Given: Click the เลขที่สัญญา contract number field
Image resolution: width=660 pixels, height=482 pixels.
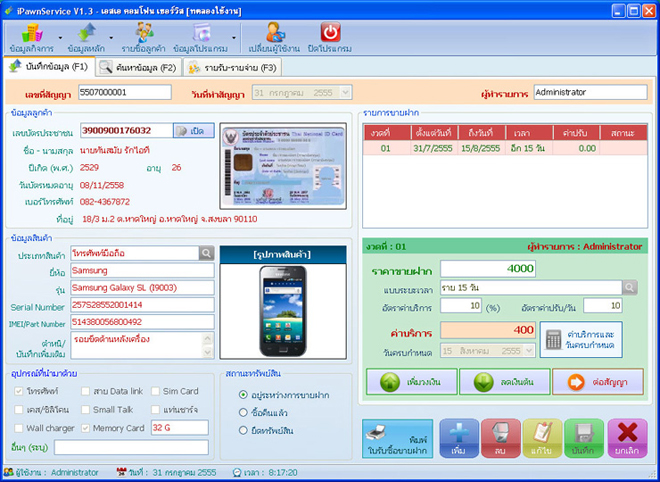Looking at the screenshot, I should point(125,92).
